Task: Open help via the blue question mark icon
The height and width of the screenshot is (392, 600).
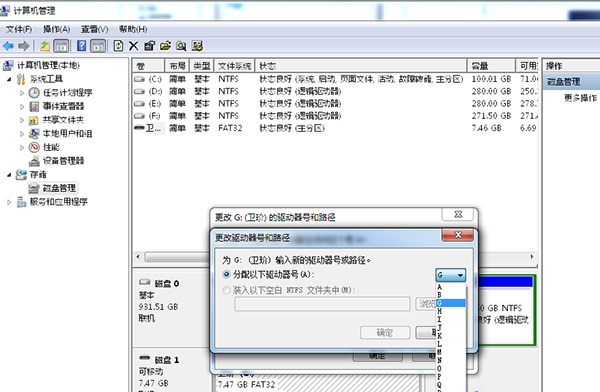Action: [x=82, y=46]
